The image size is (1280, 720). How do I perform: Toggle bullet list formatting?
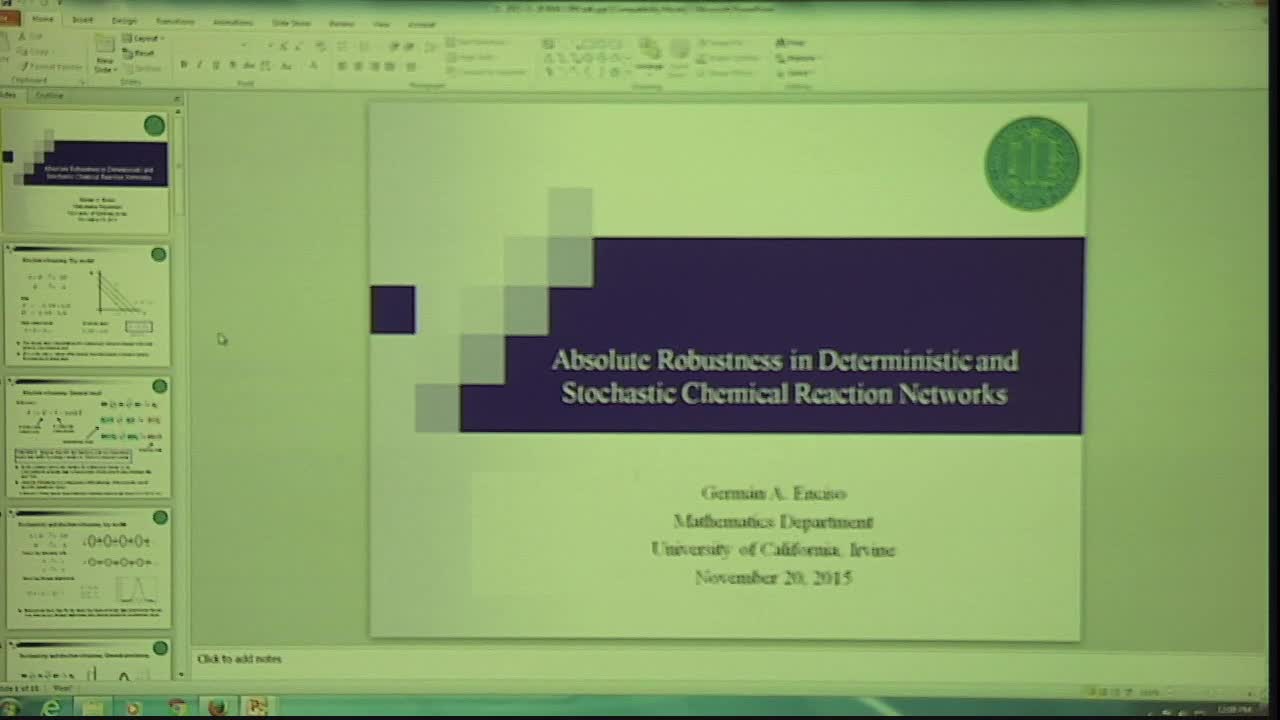click(341, 43)
